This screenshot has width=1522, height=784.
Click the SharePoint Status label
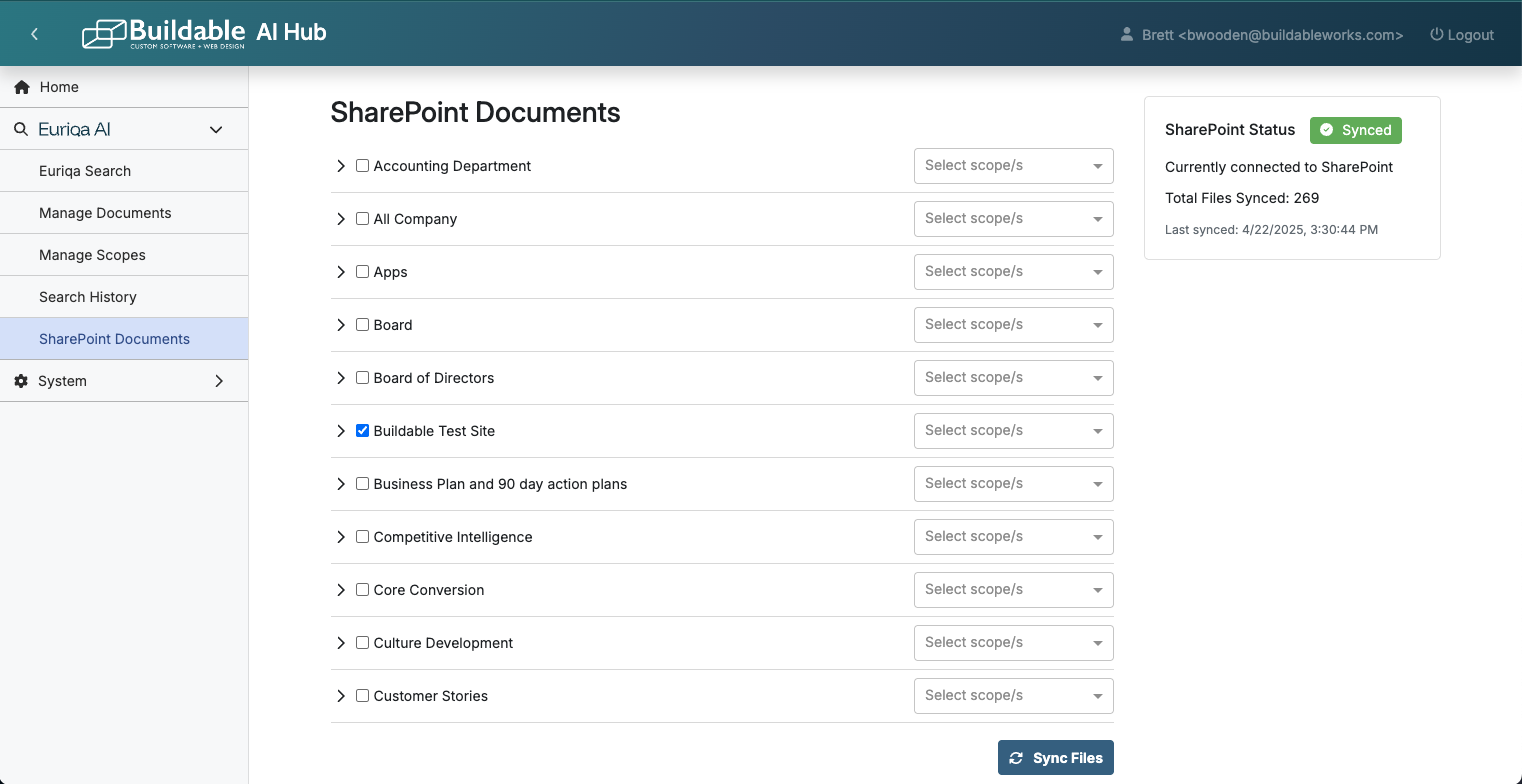(1230, 130)
